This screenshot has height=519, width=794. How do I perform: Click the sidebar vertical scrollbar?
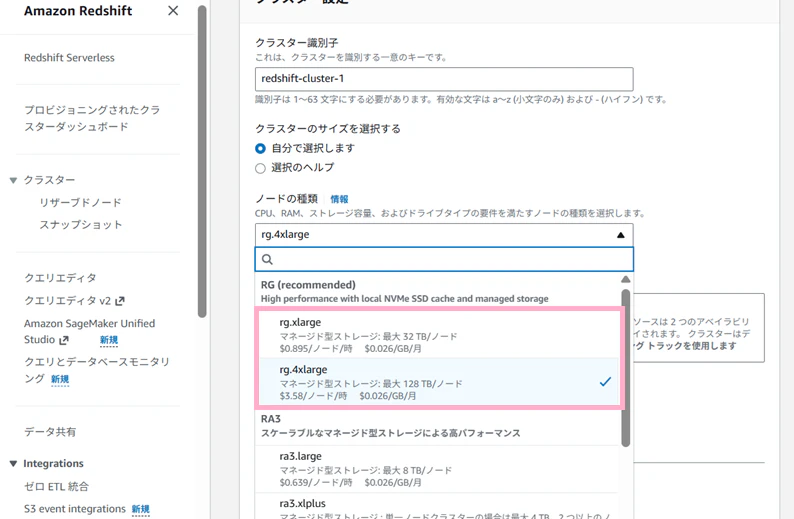click(x=202, y=162)
